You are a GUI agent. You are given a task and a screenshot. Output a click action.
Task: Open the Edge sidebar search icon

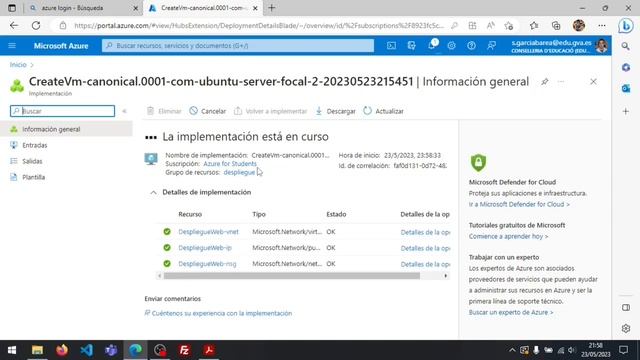(x=625, y=46)
